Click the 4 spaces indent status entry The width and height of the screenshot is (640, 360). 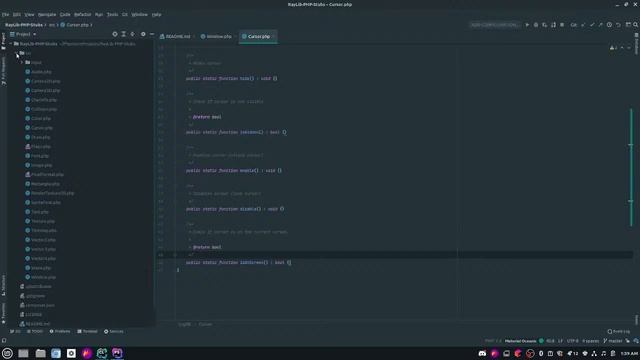coord(591,341)
